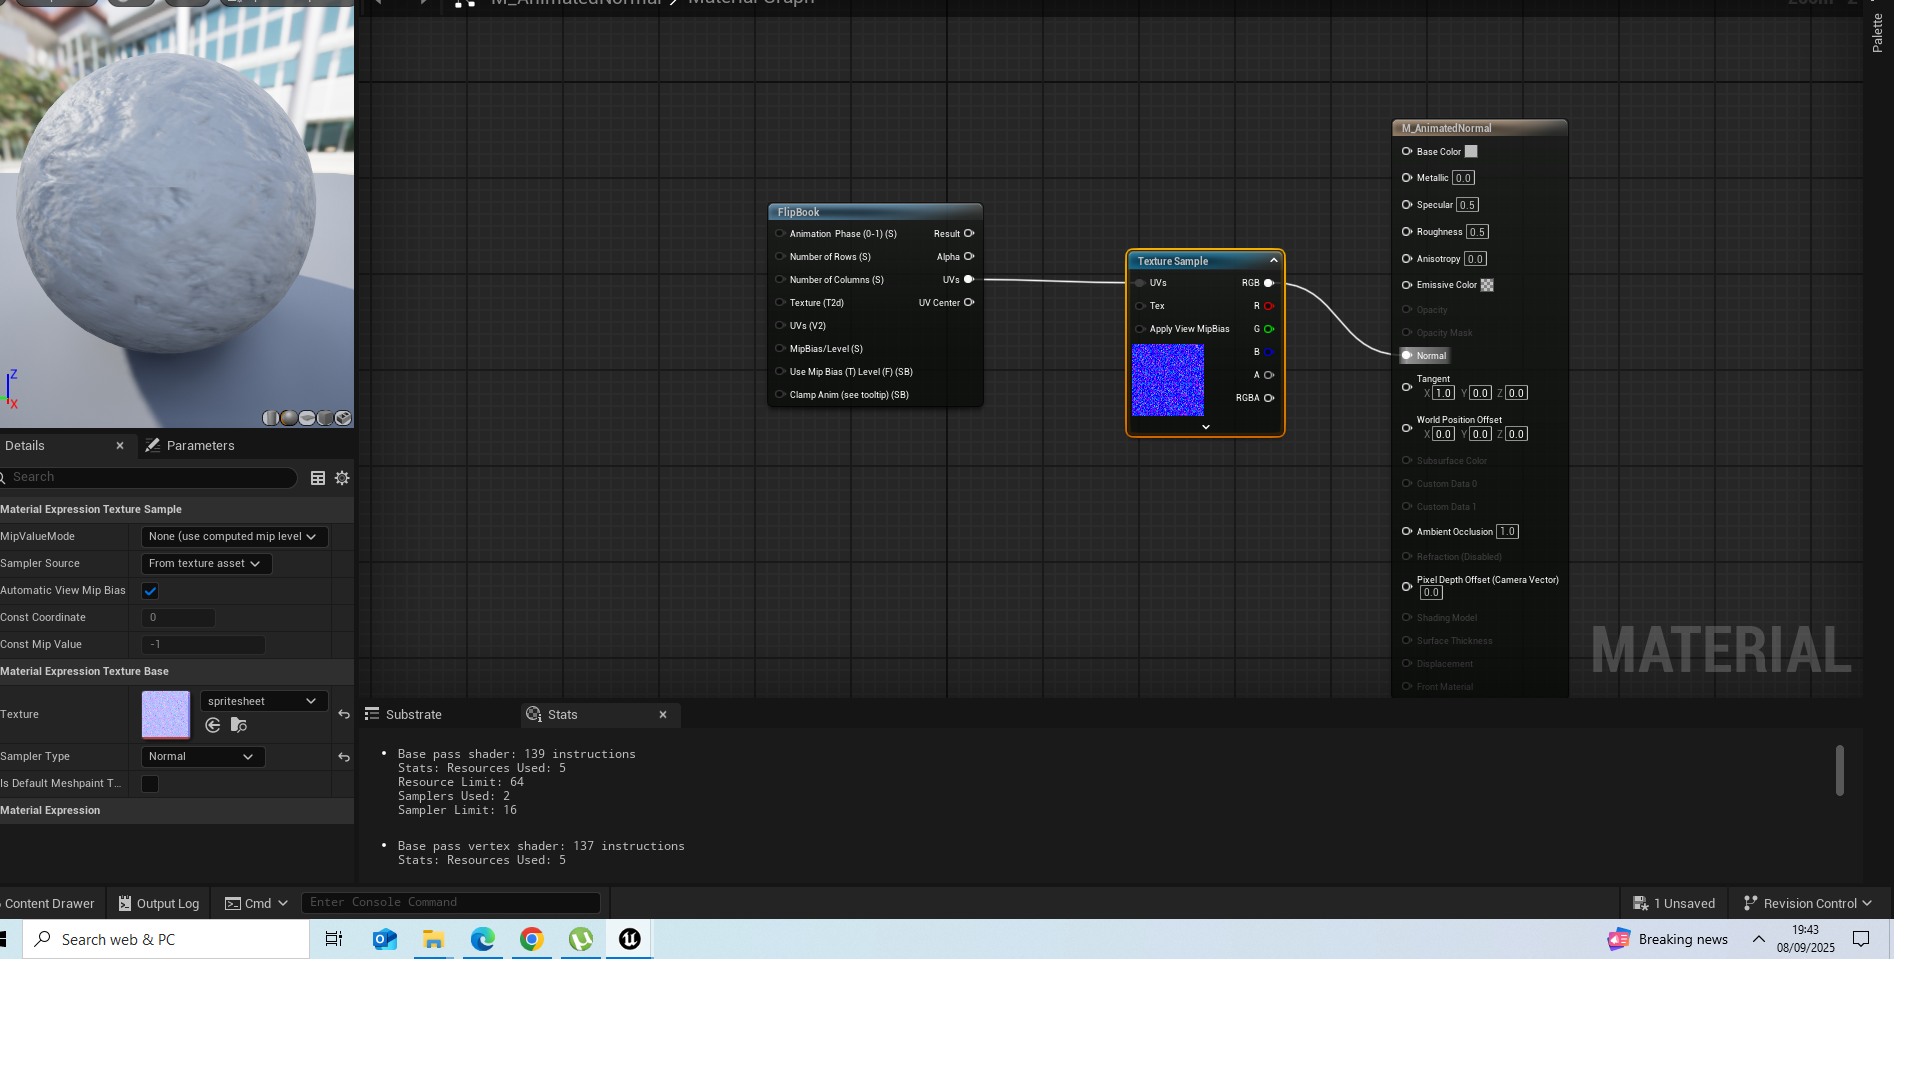Click the Unreal Engine taskbar icon
This screenshot has height=1080, width=1920.
[x=630, y=939]
